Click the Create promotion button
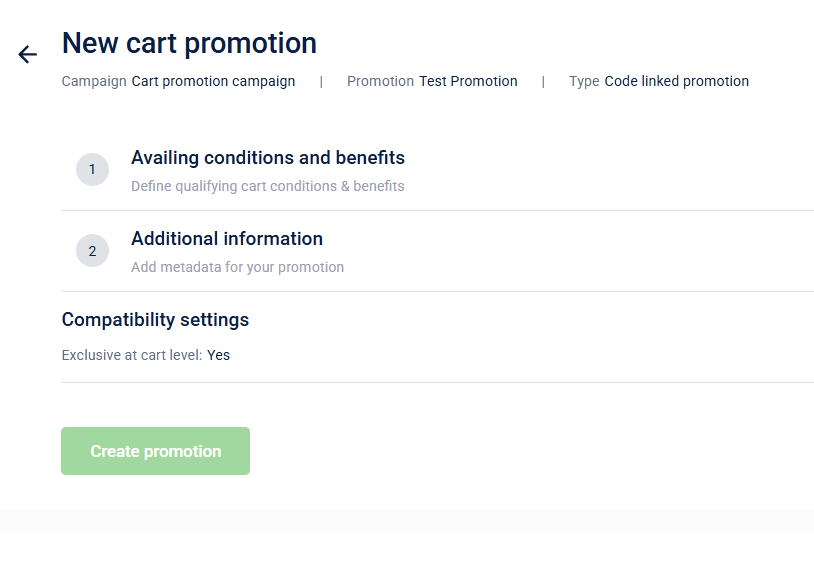This screenshot has height=569, width=814. point(155,451)
